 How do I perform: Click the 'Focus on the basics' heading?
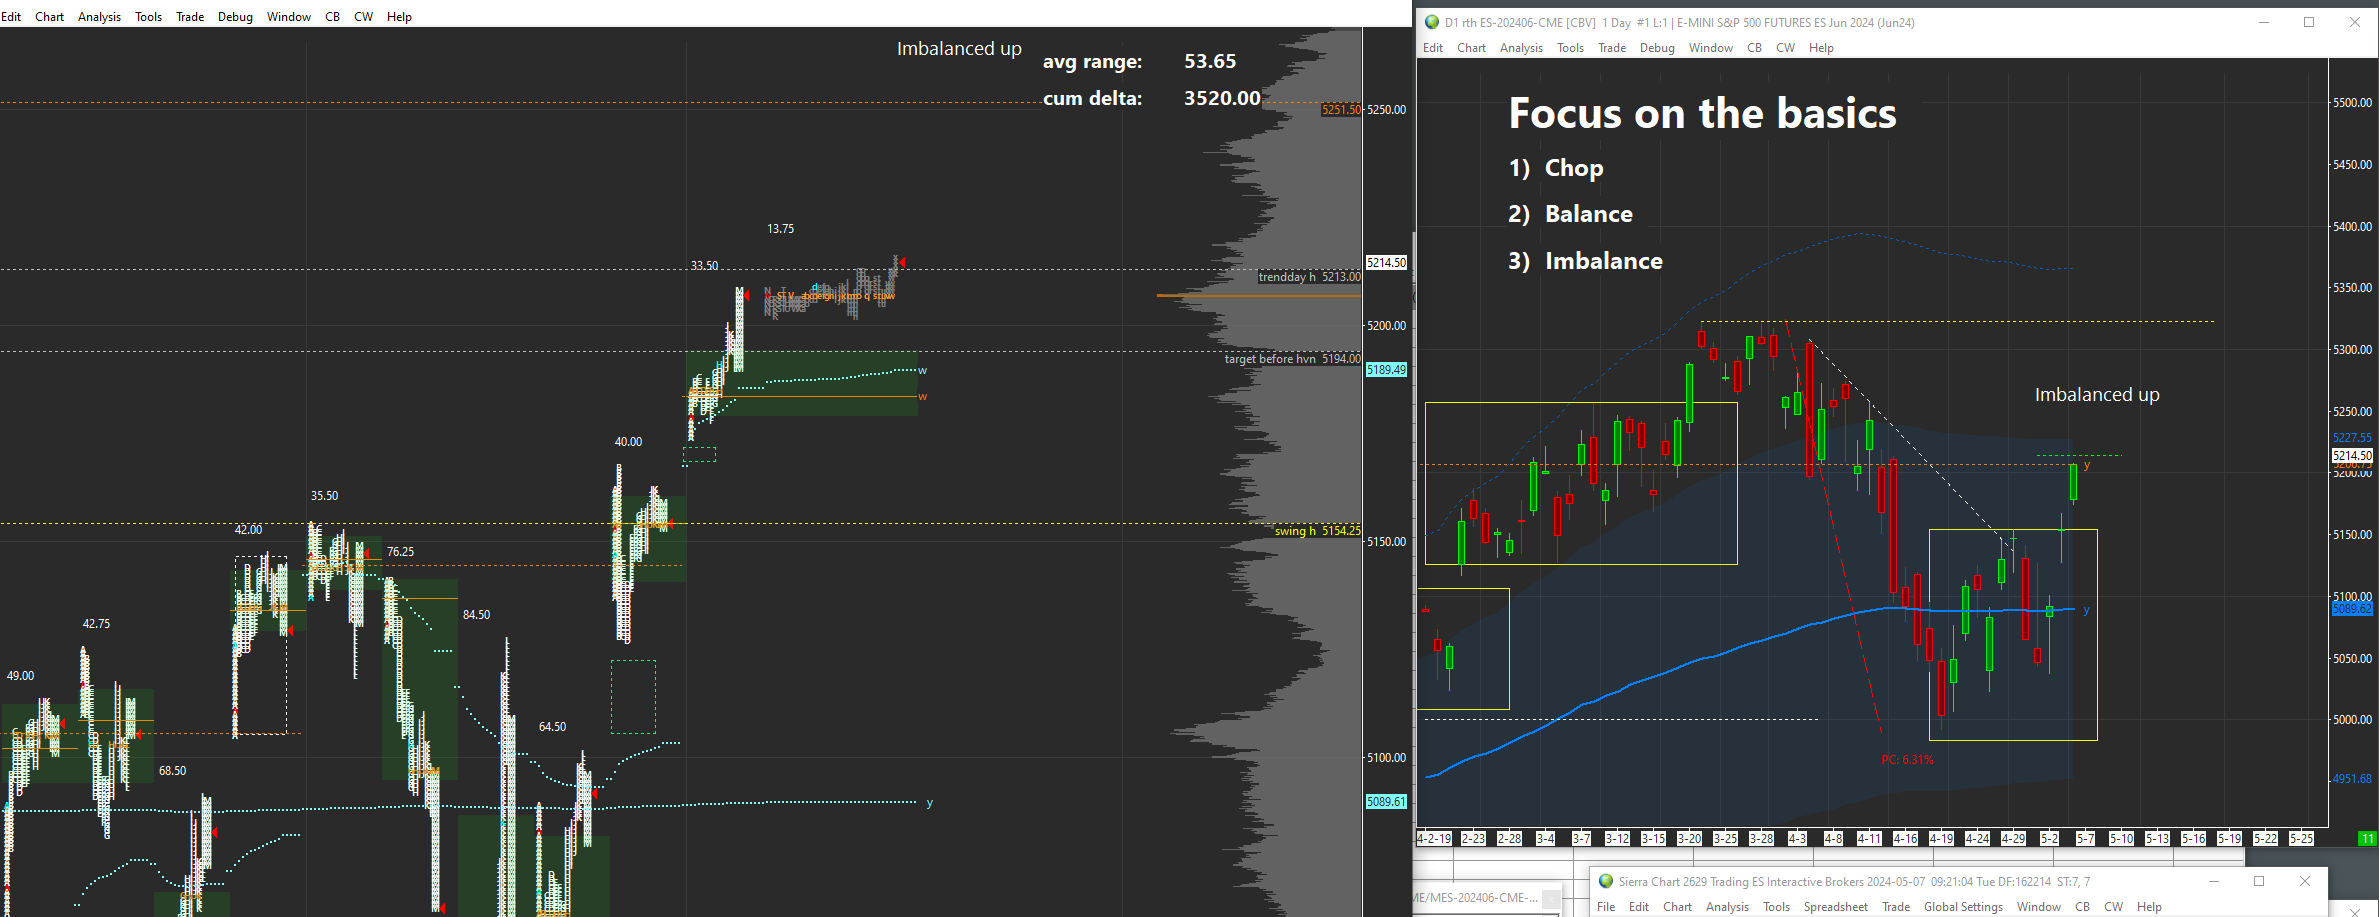1702,113
